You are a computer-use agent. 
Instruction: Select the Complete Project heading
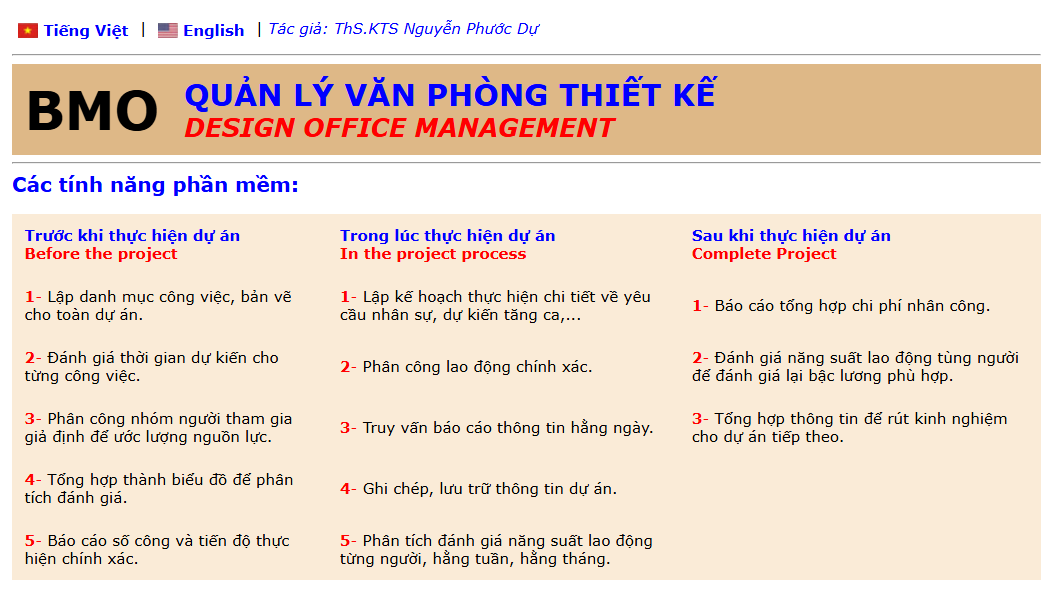pyautogui.click(x=764, y=254)
